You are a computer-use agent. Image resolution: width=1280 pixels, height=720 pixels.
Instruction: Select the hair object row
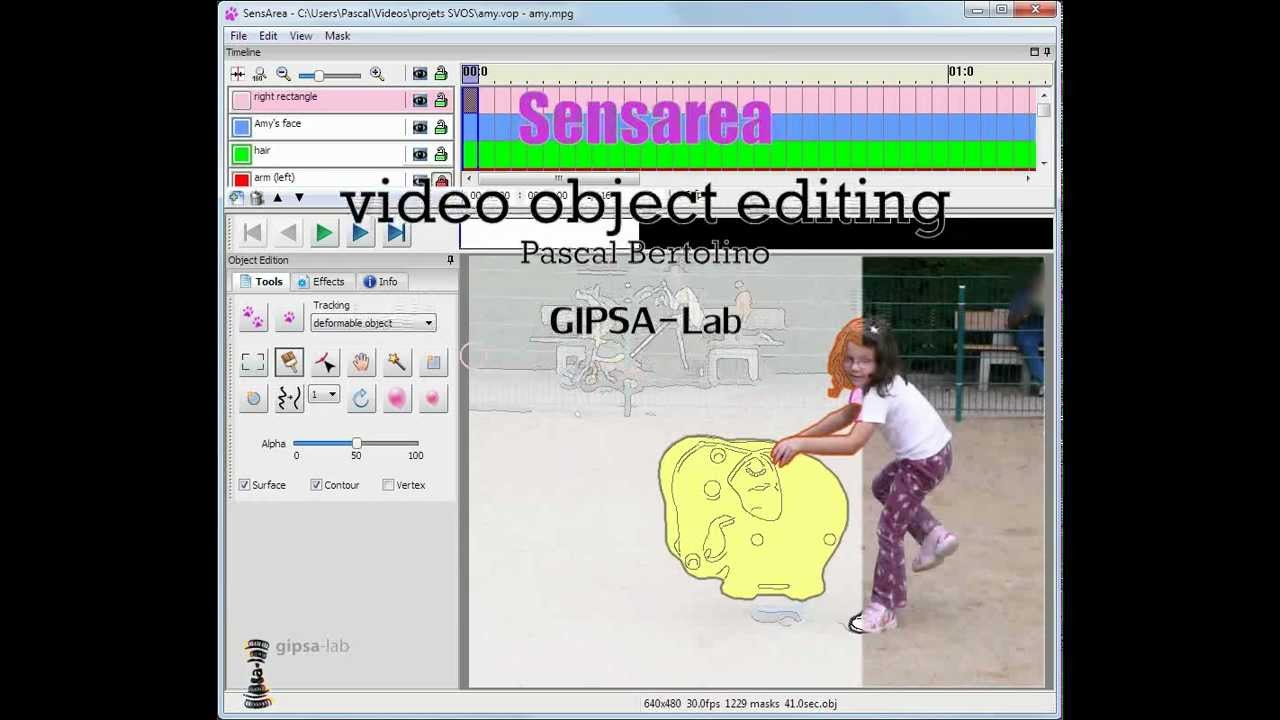coord(341,153)
